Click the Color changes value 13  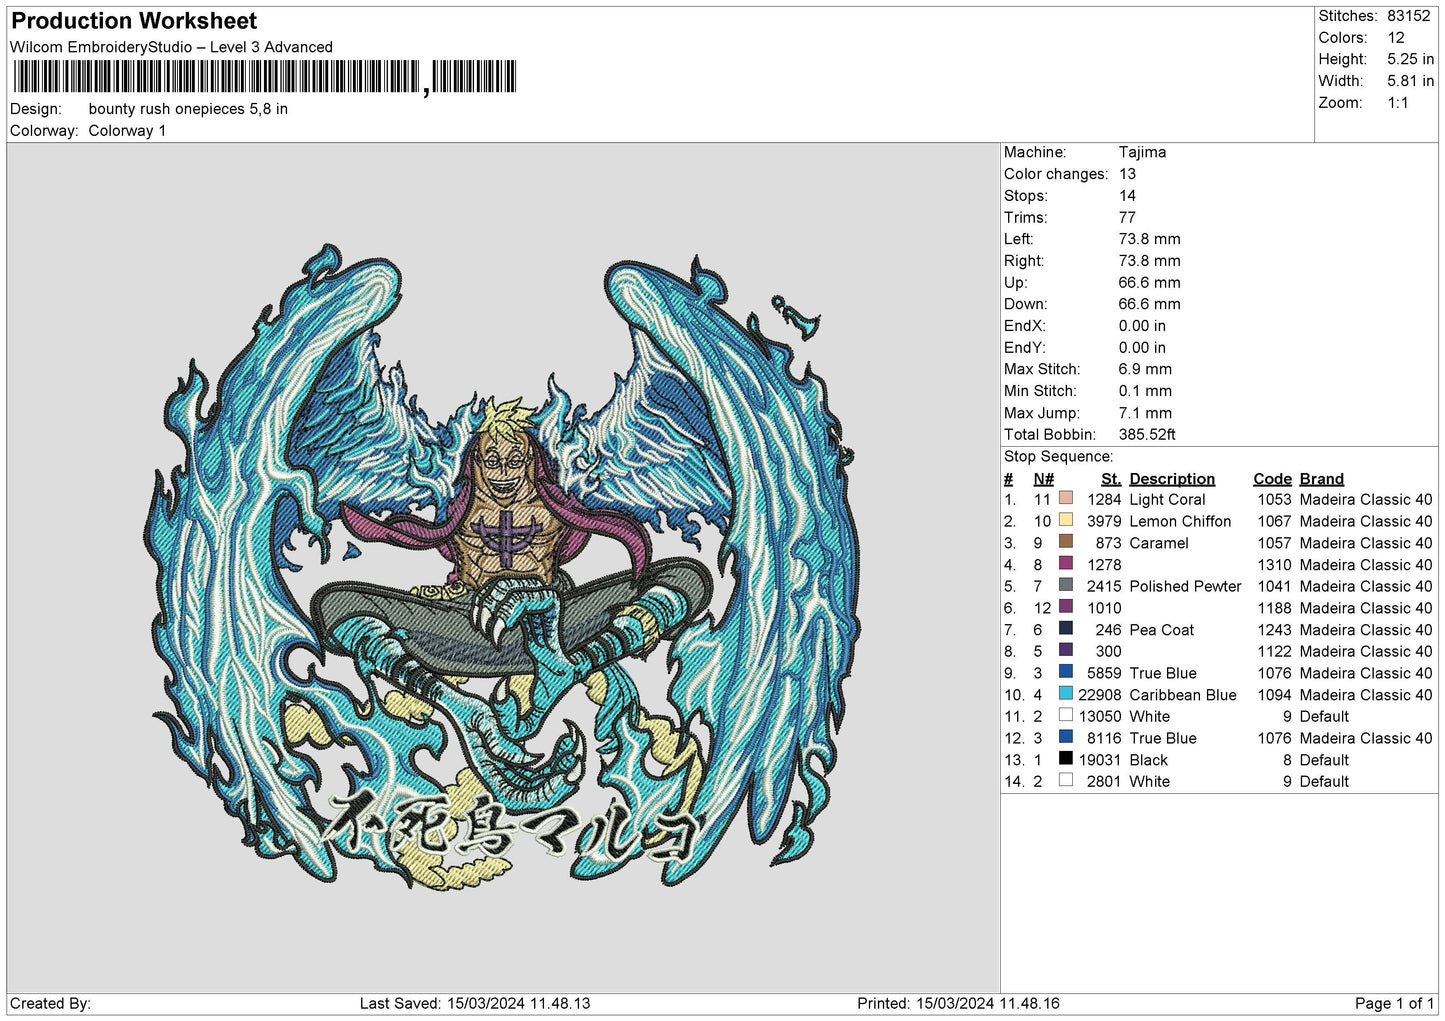(x=1127, y=174)
